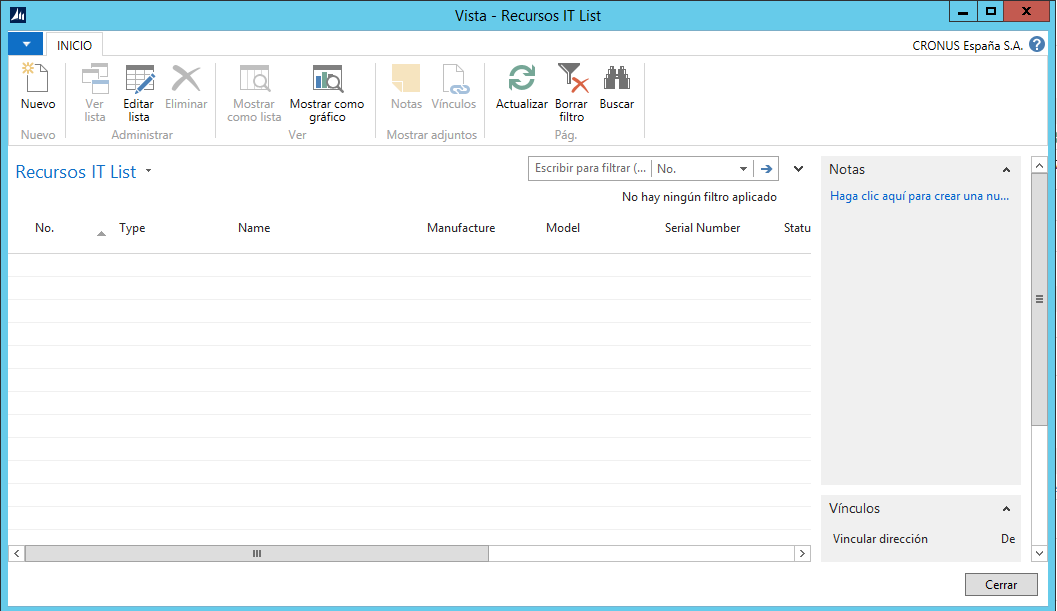The height and width of the screenshot is (611, 1057).
Task: Click the Nuevo document icon
Action: click(36, 78)
